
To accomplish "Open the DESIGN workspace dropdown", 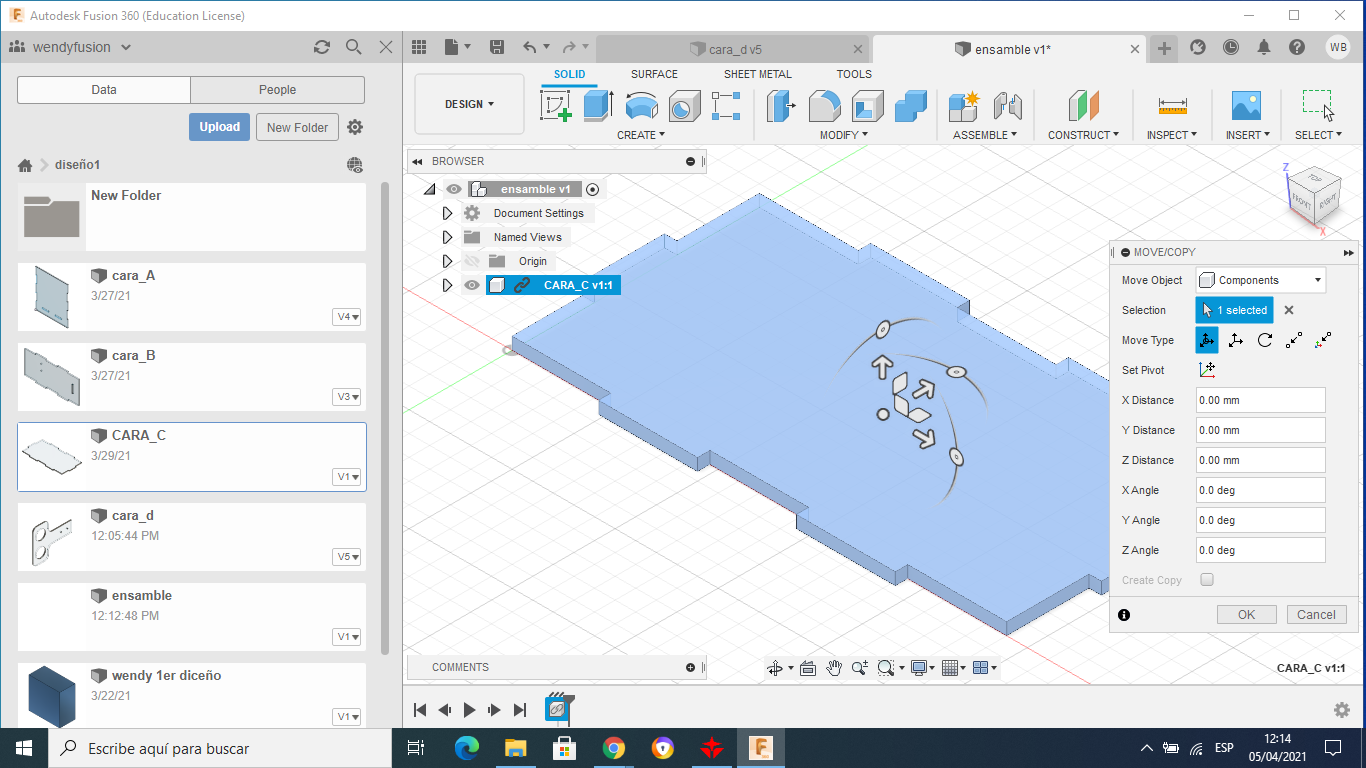I will (469, 104).
